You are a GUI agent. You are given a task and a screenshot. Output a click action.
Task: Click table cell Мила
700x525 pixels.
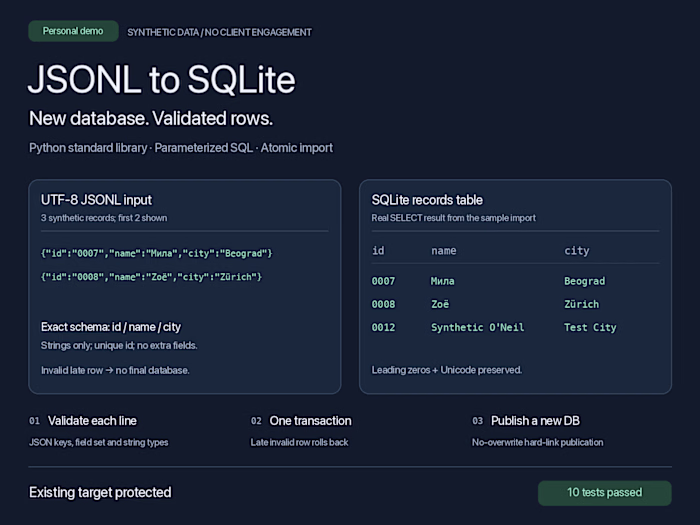click(442, 281)
